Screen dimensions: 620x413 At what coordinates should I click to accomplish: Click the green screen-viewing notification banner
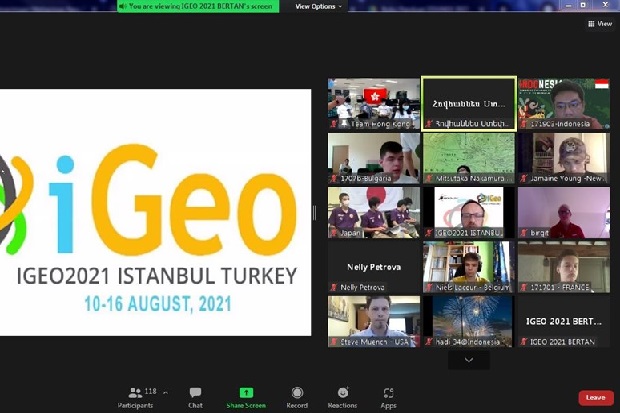click(x=198, y=6)
